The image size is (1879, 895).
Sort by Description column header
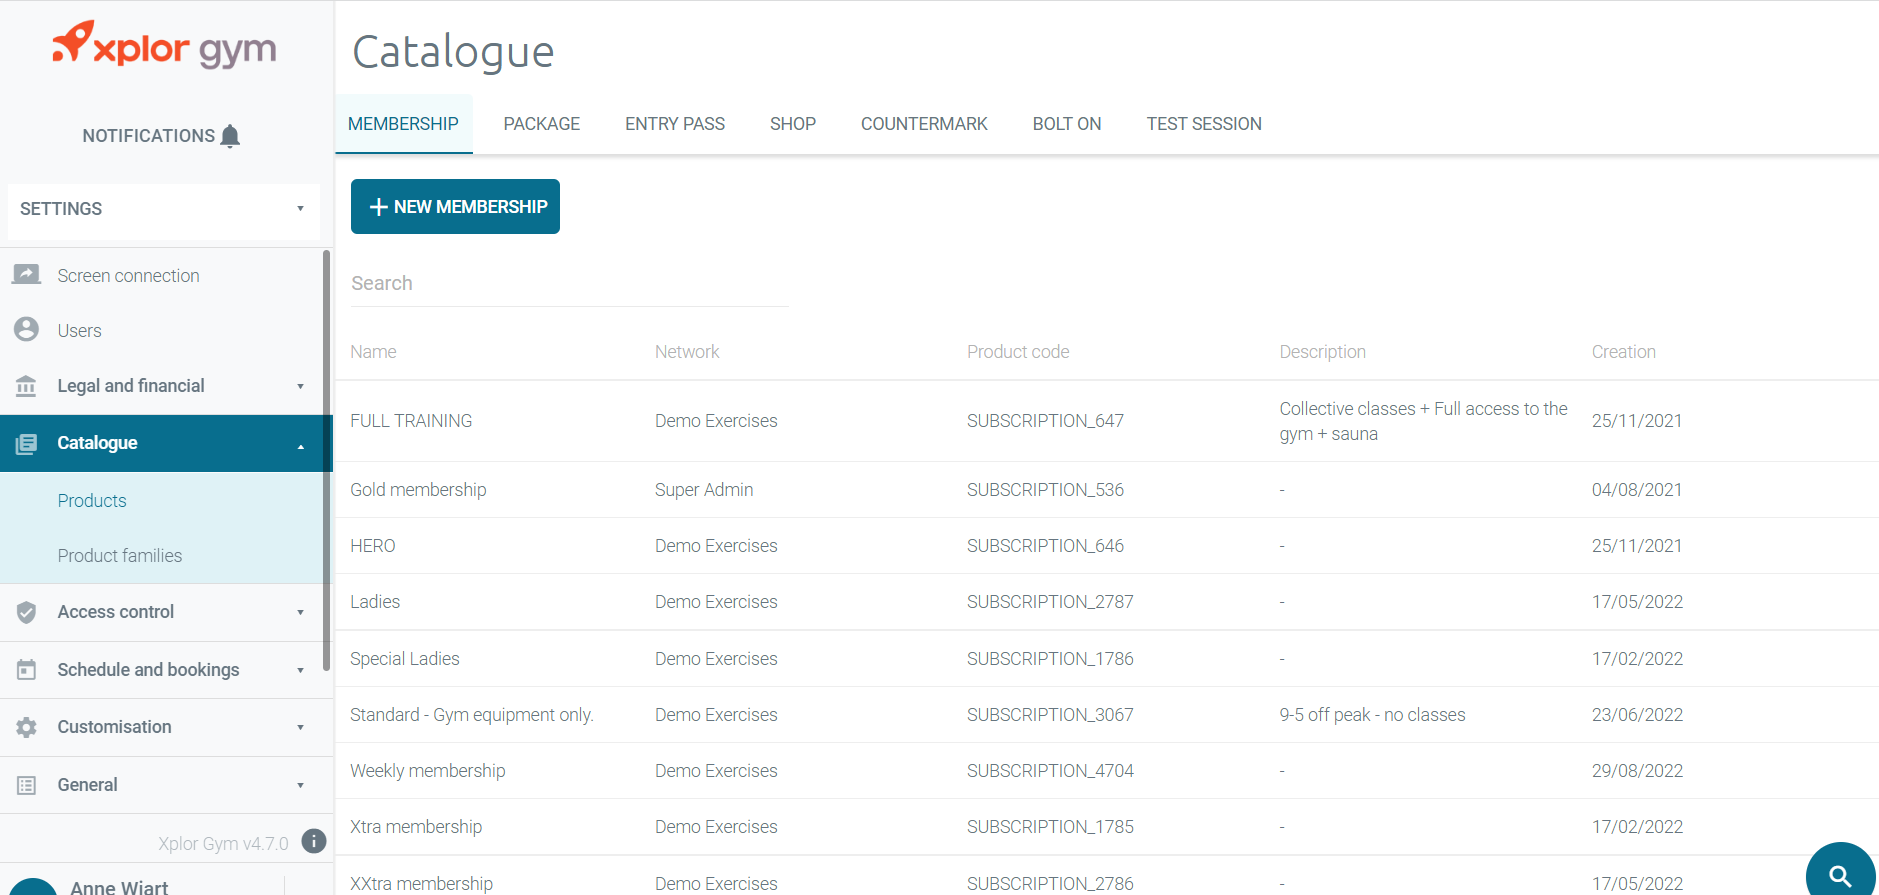1322,352
